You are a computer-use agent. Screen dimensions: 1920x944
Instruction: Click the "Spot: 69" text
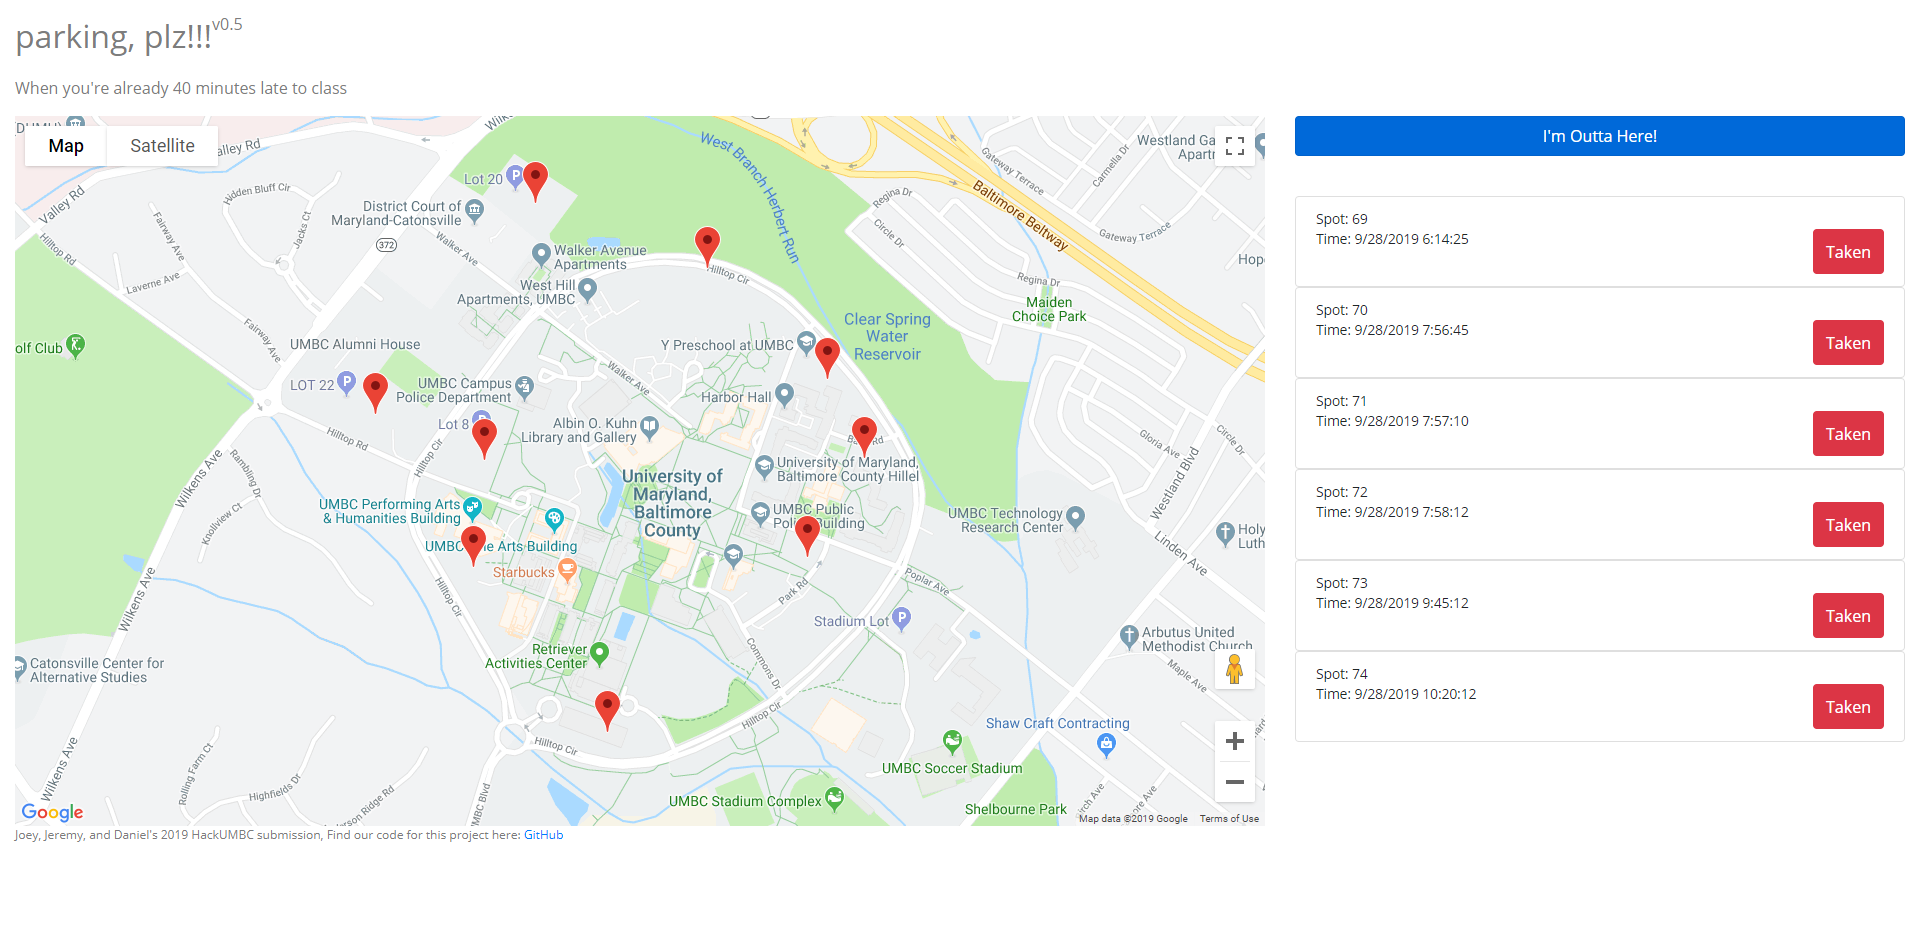click(1341, 219)
